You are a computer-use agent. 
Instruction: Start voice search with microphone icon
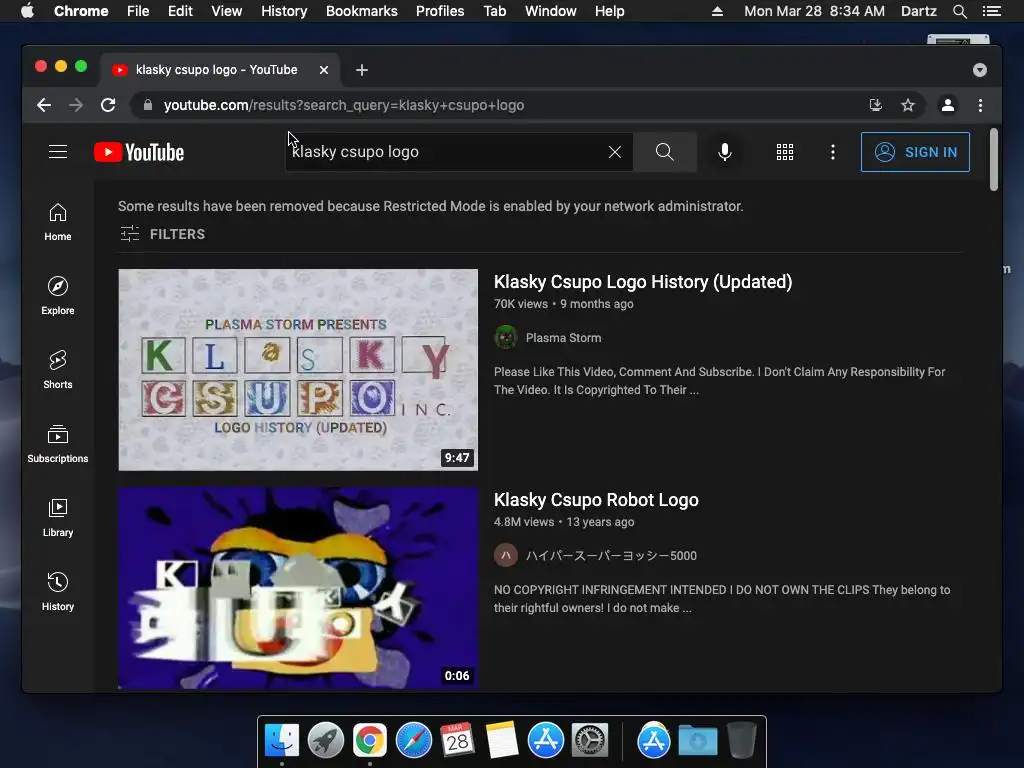(x=724, y=152)
